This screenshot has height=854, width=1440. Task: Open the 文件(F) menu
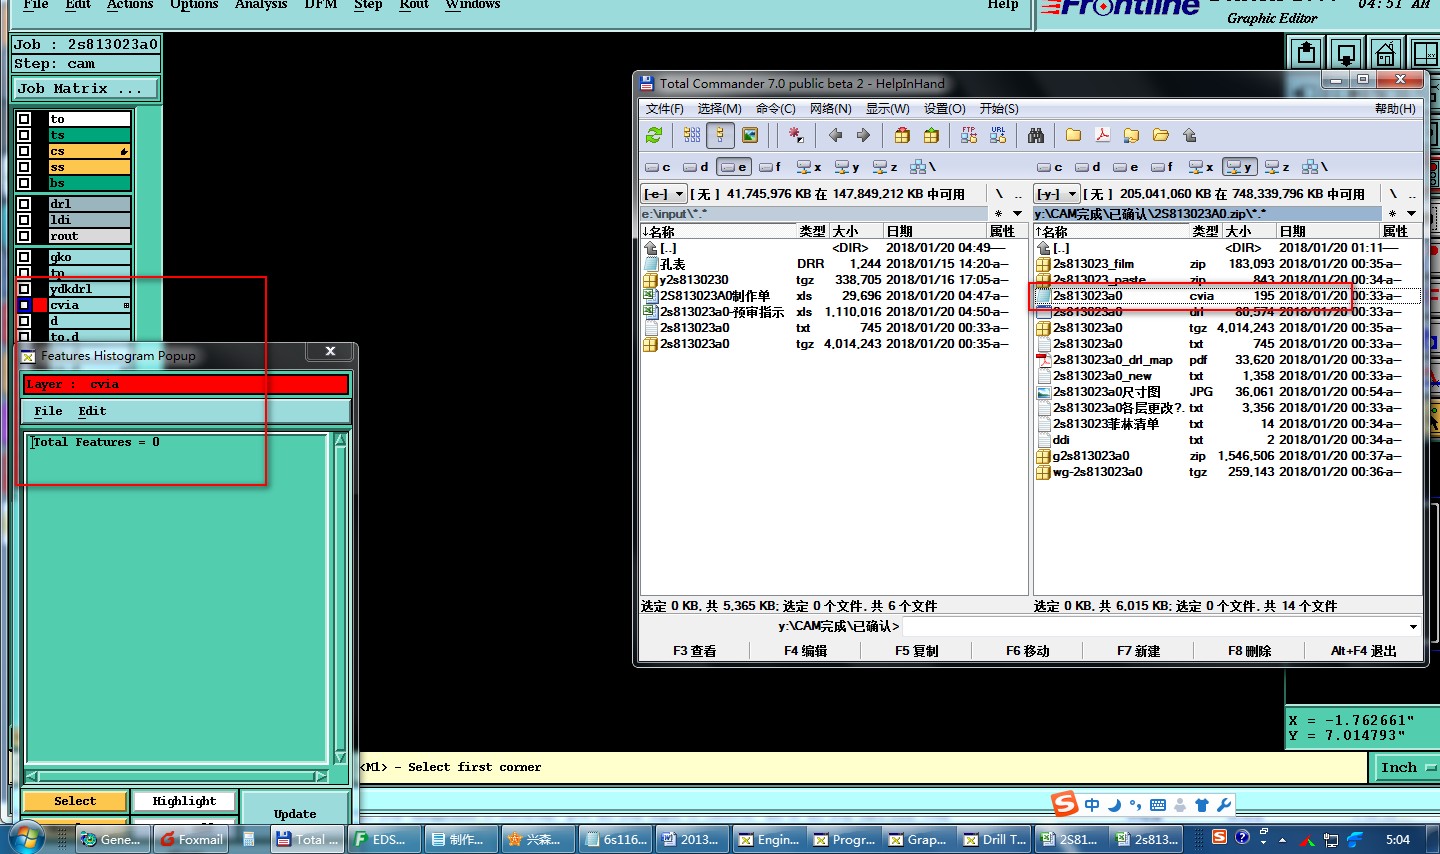pos(665,108)
